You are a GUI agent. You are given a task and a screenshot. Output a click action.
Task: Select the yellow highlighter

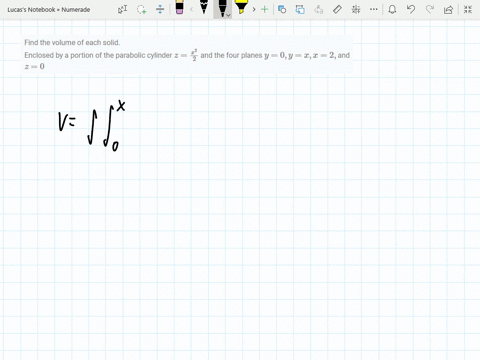pyautogui.click(x=241, y=7)
